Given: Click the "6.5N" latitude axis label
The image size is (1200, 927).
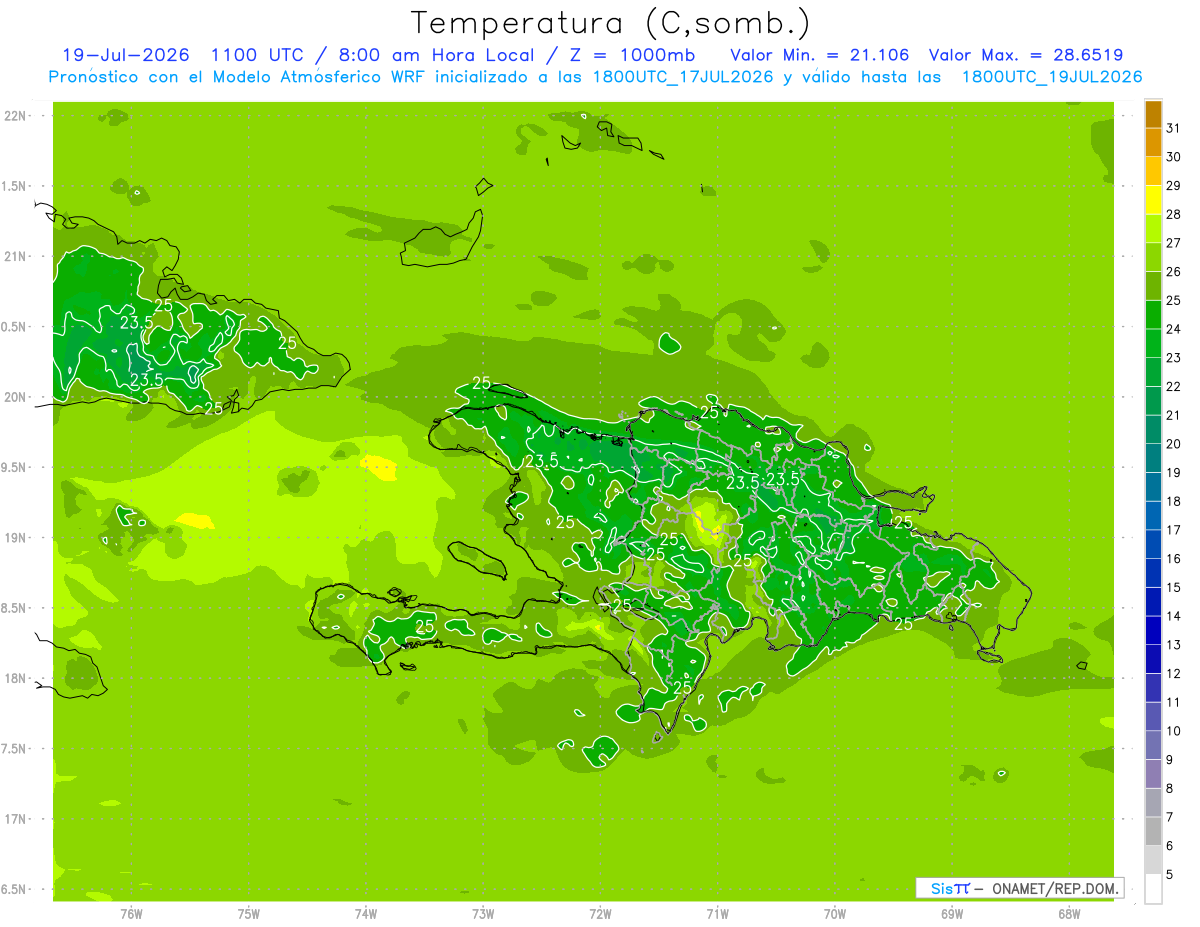Looking at the screenshot, I should click(15, 889).
